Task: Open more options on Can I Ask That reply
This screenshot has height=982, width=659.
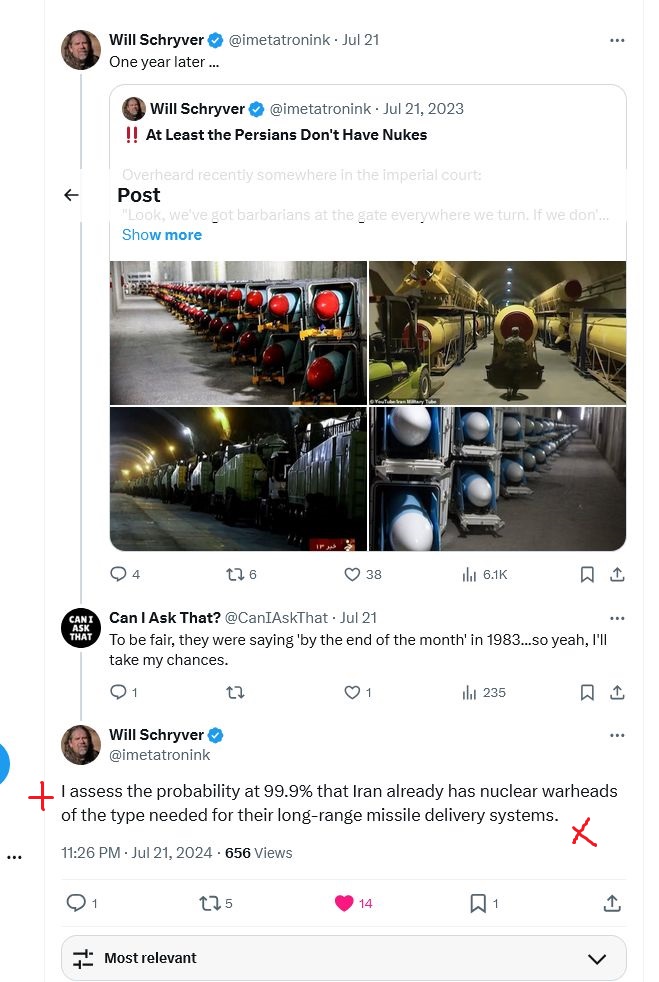Action: click(x=617, y=618)
